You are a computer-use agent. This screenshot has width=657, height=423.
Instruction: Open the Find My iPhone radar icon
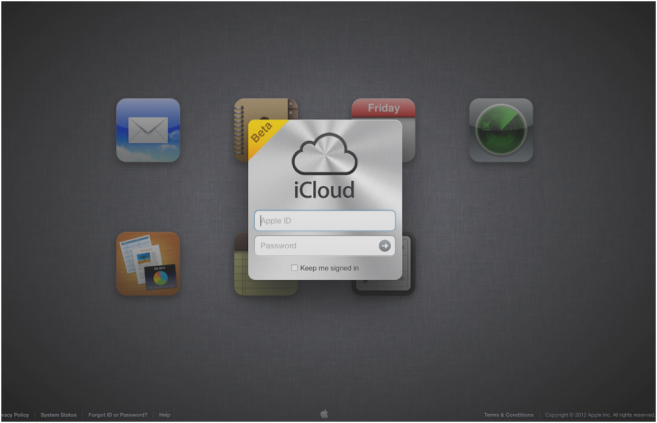coord(501,130)
